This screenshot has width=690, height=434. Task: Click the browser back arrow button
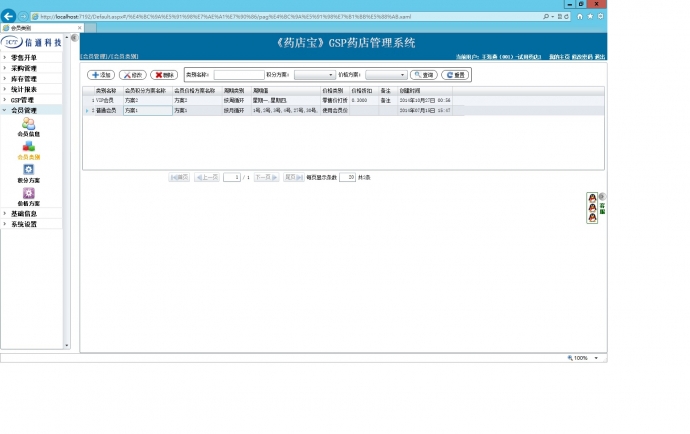(8, 16)
